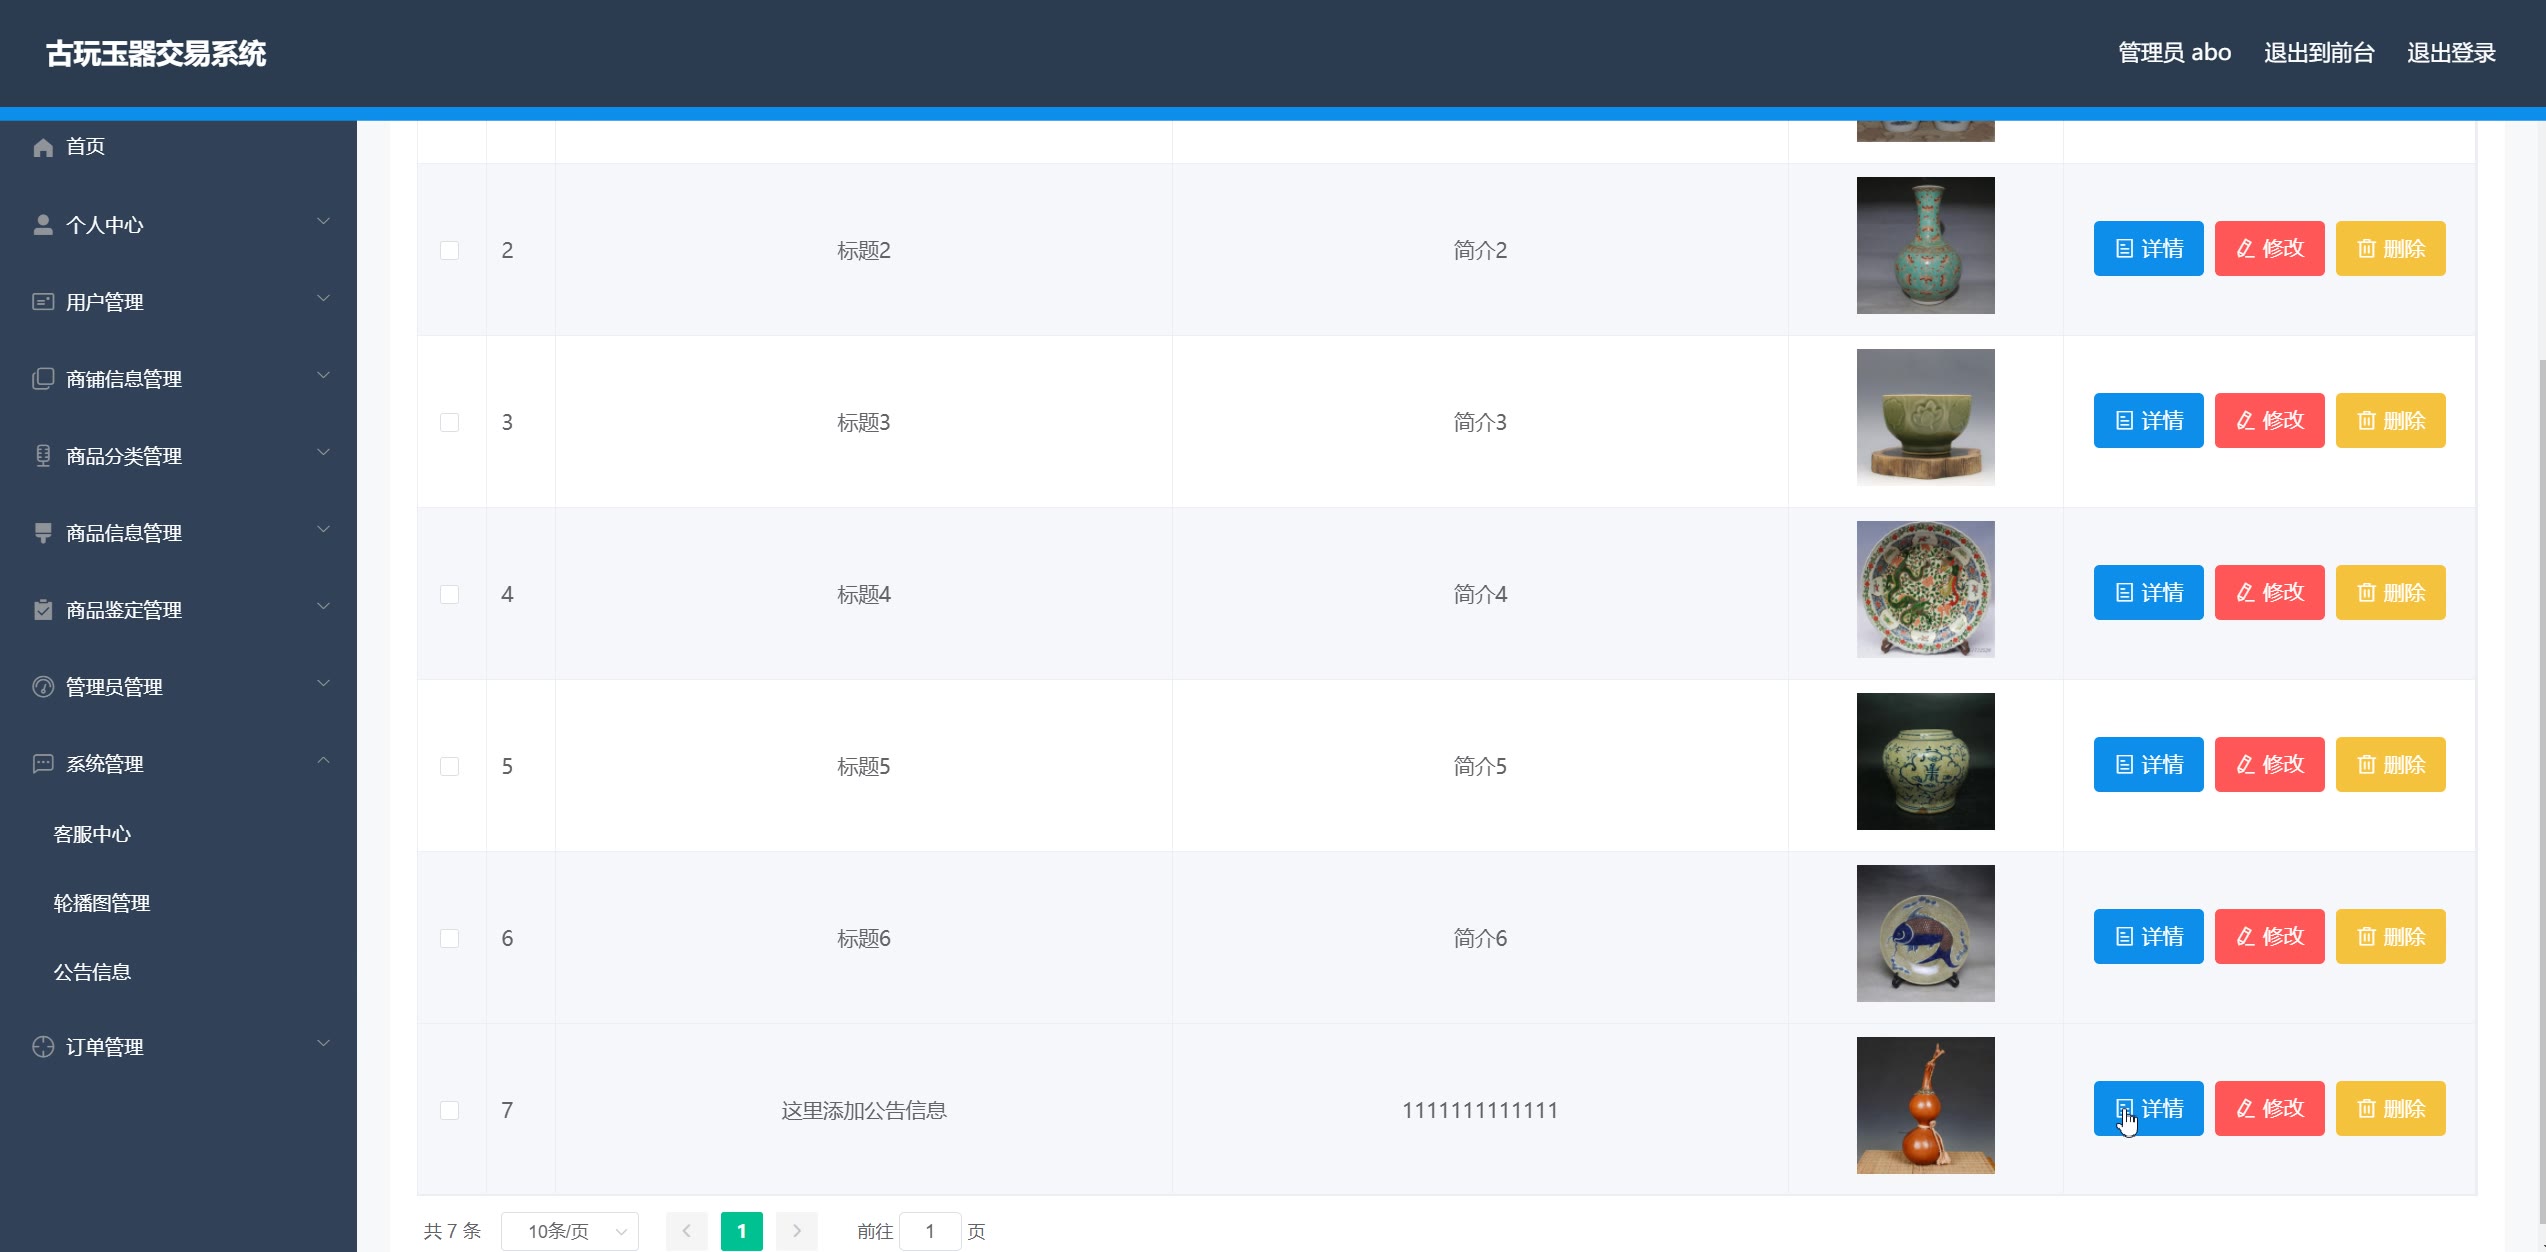Image resolution: width=2546 pixels, height=1252 pixels.
Task: Open the green bowl thumbnail in row 3
Action: 1925,418
